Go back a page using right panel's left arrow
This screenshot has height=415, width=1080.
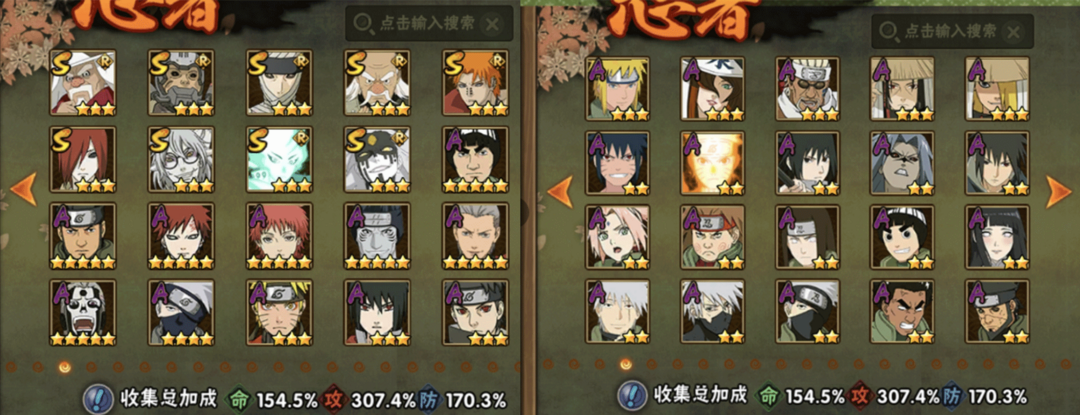560,192
